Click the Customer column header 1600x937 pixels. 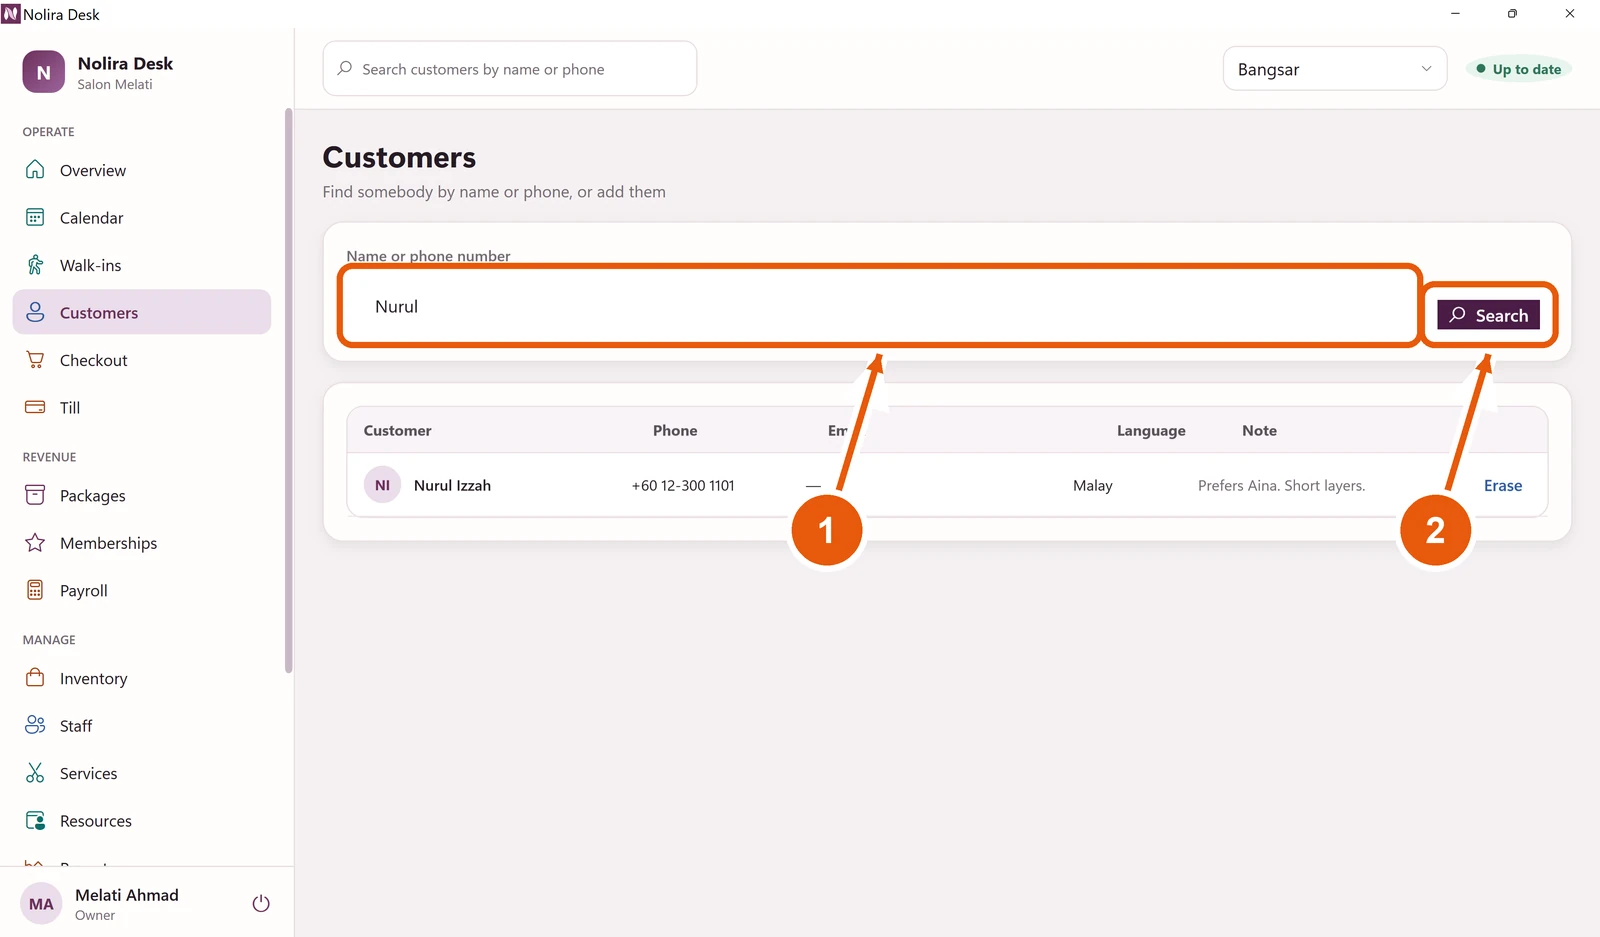(397, 430)
